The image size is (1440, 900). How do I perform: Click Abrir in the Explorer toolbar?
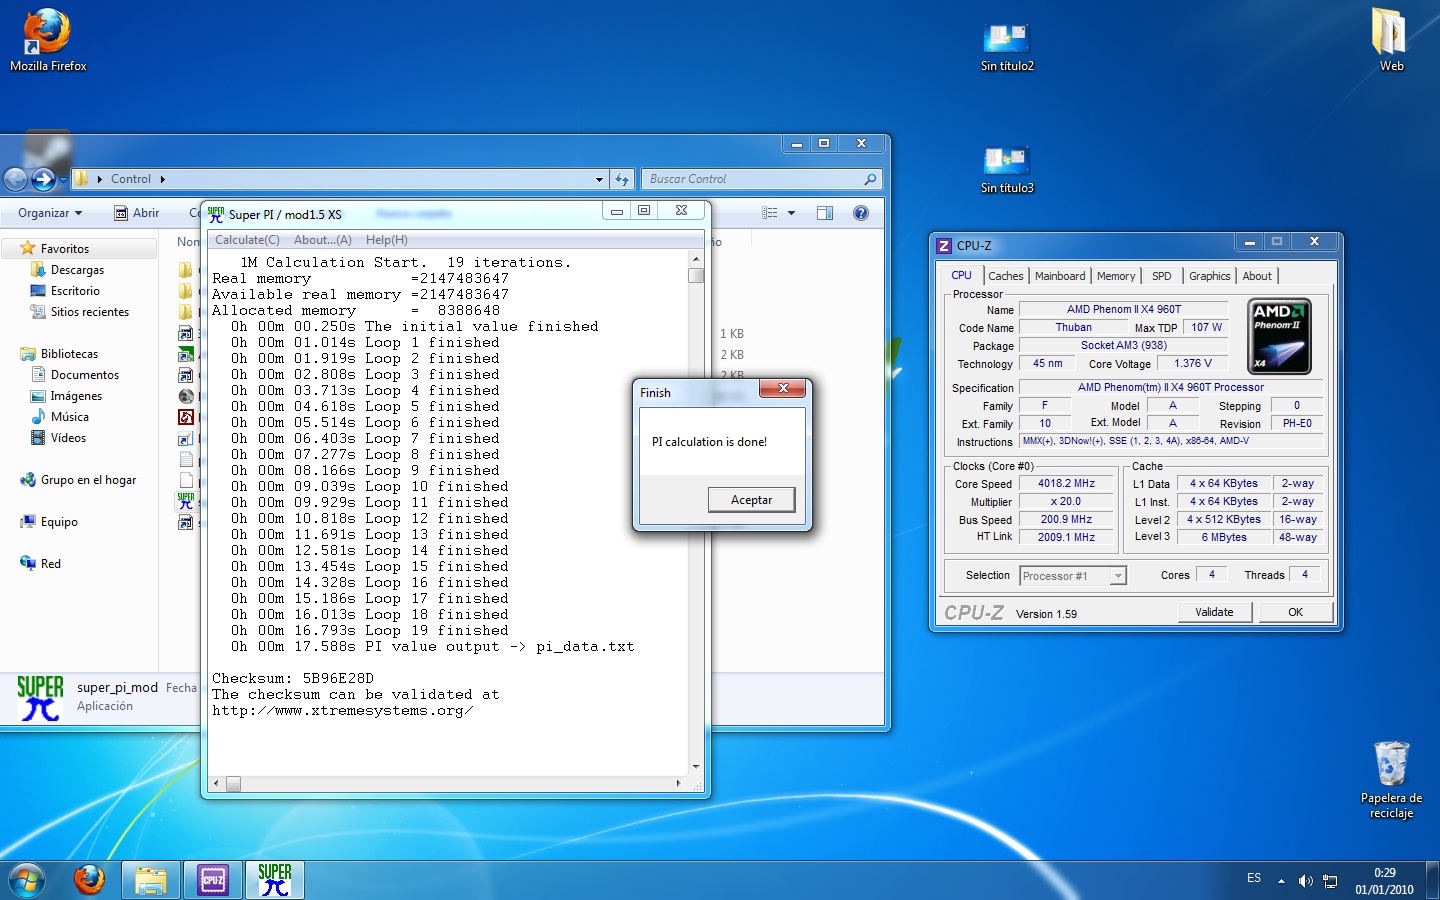coord(136,213)
